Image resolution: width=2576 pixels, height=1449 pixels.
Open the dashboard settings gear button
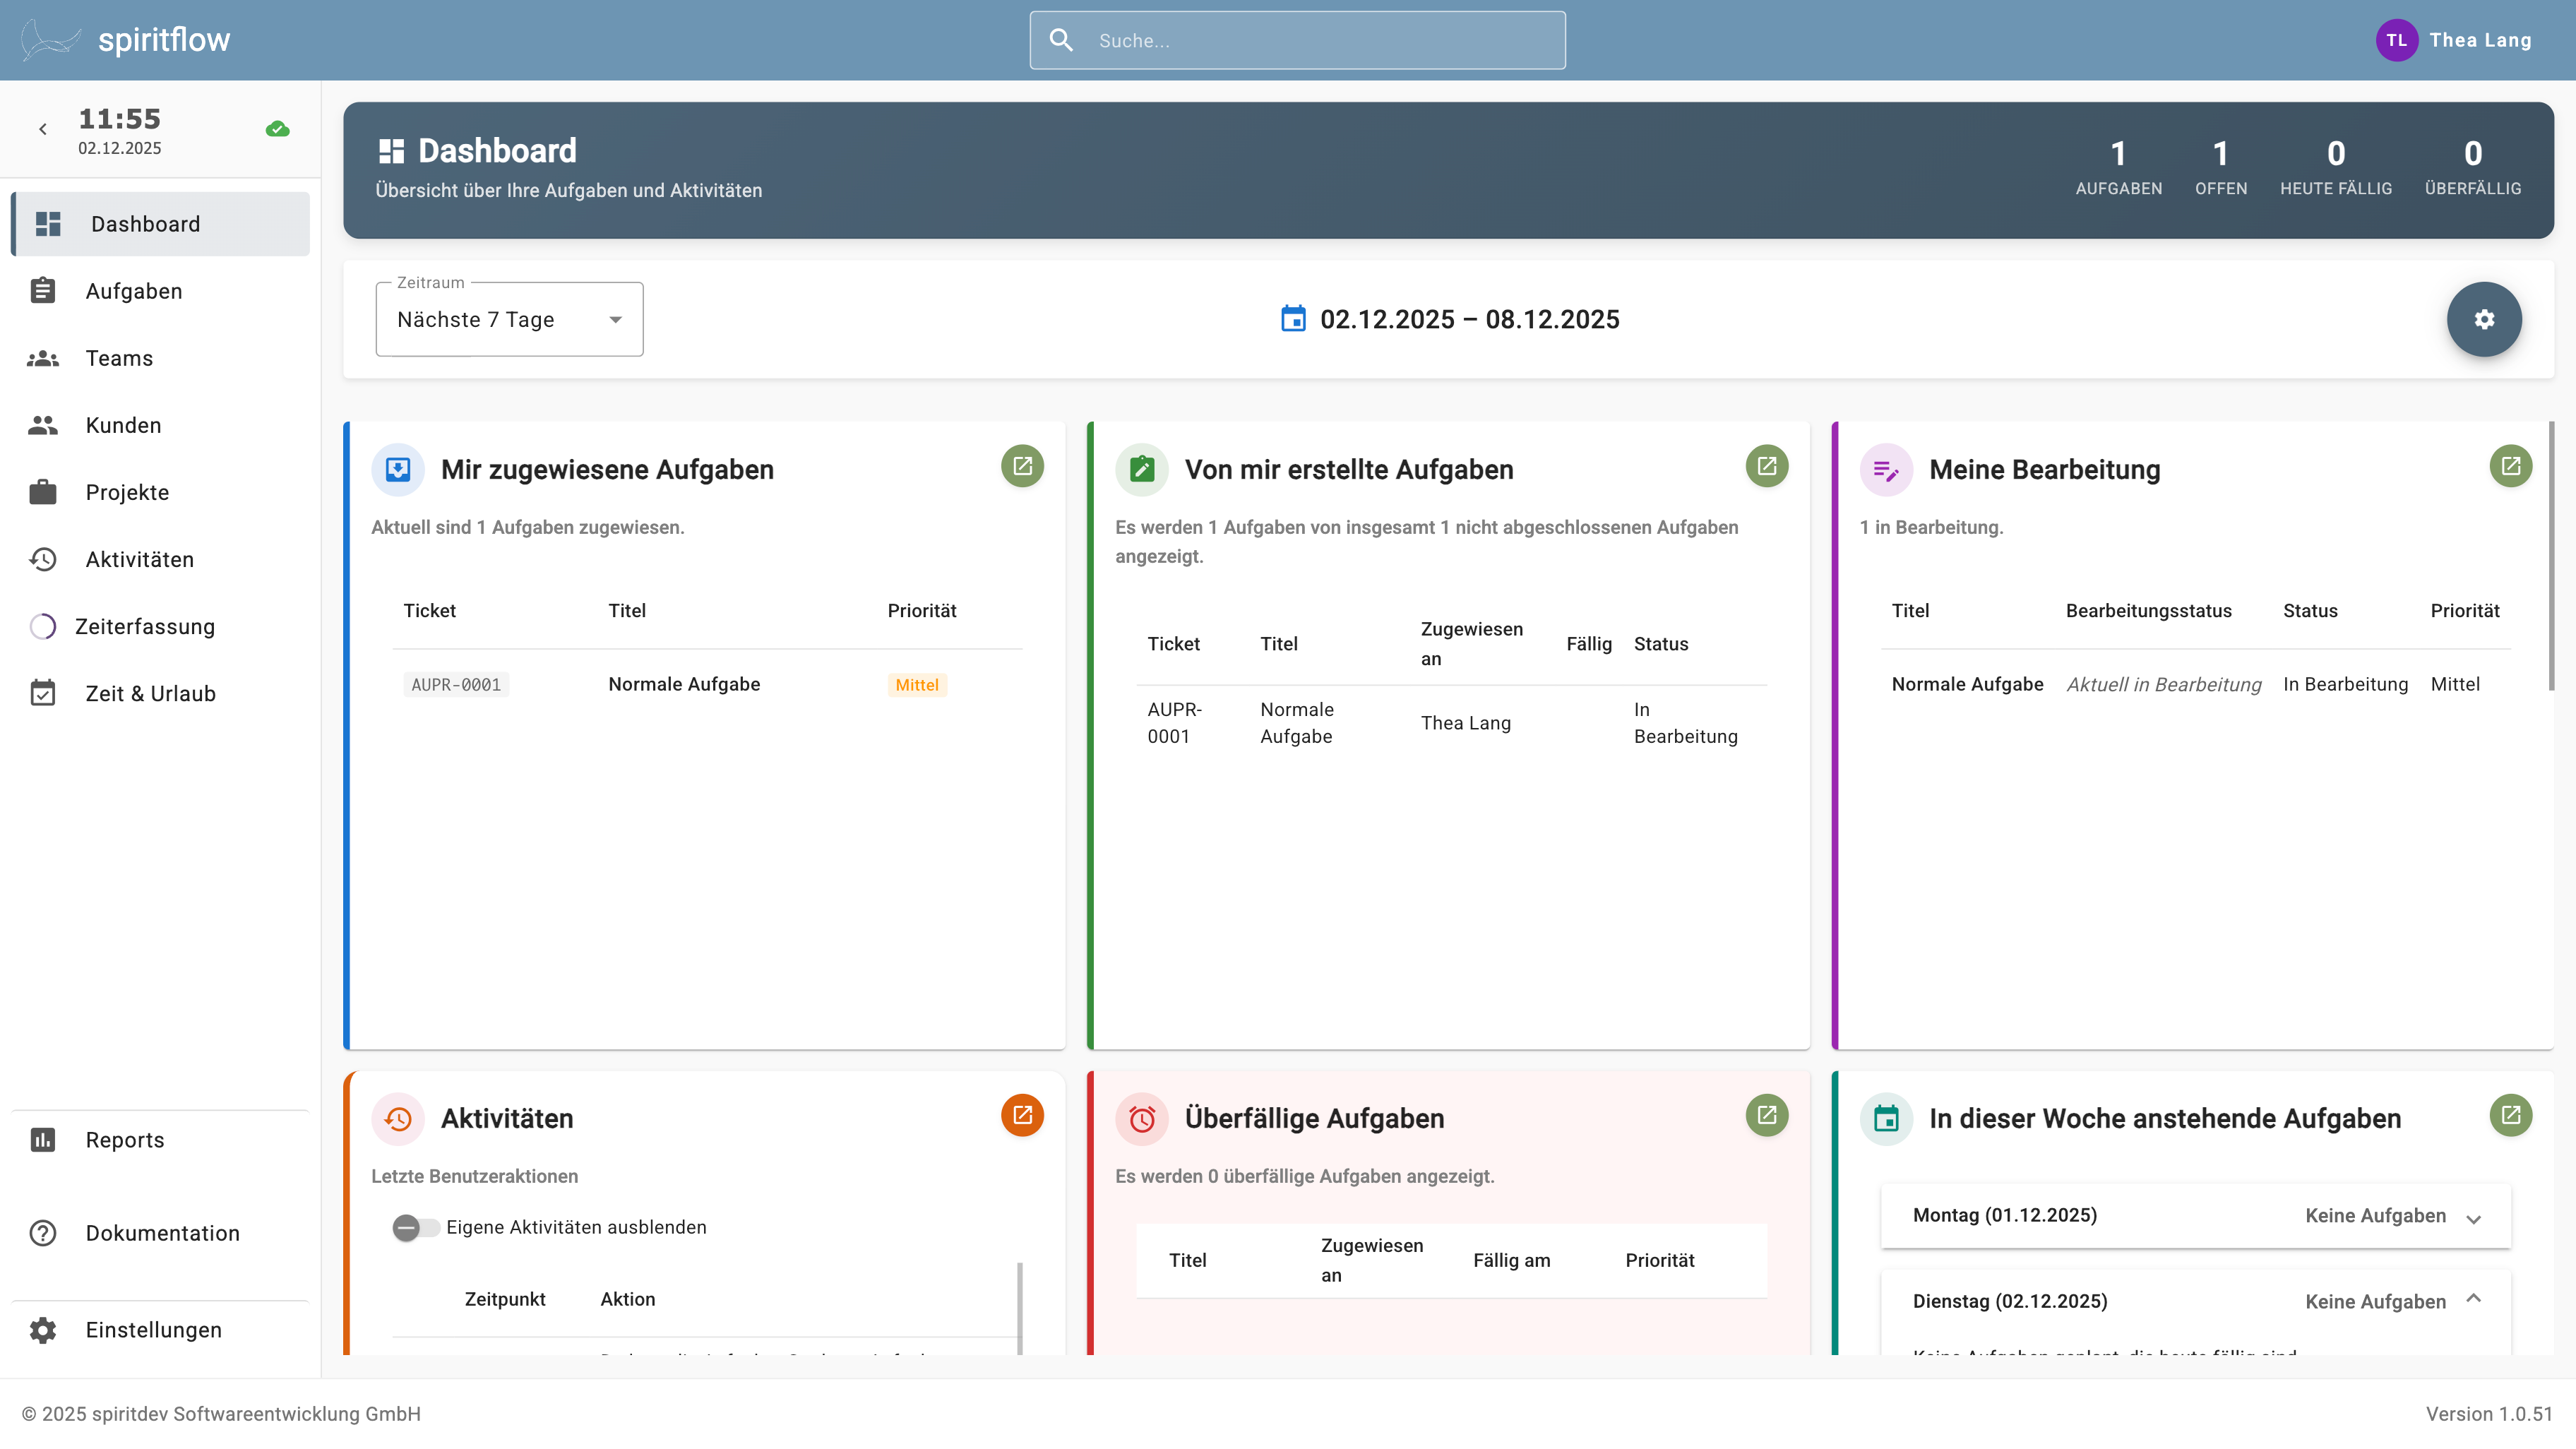(x=2484, y=319)
